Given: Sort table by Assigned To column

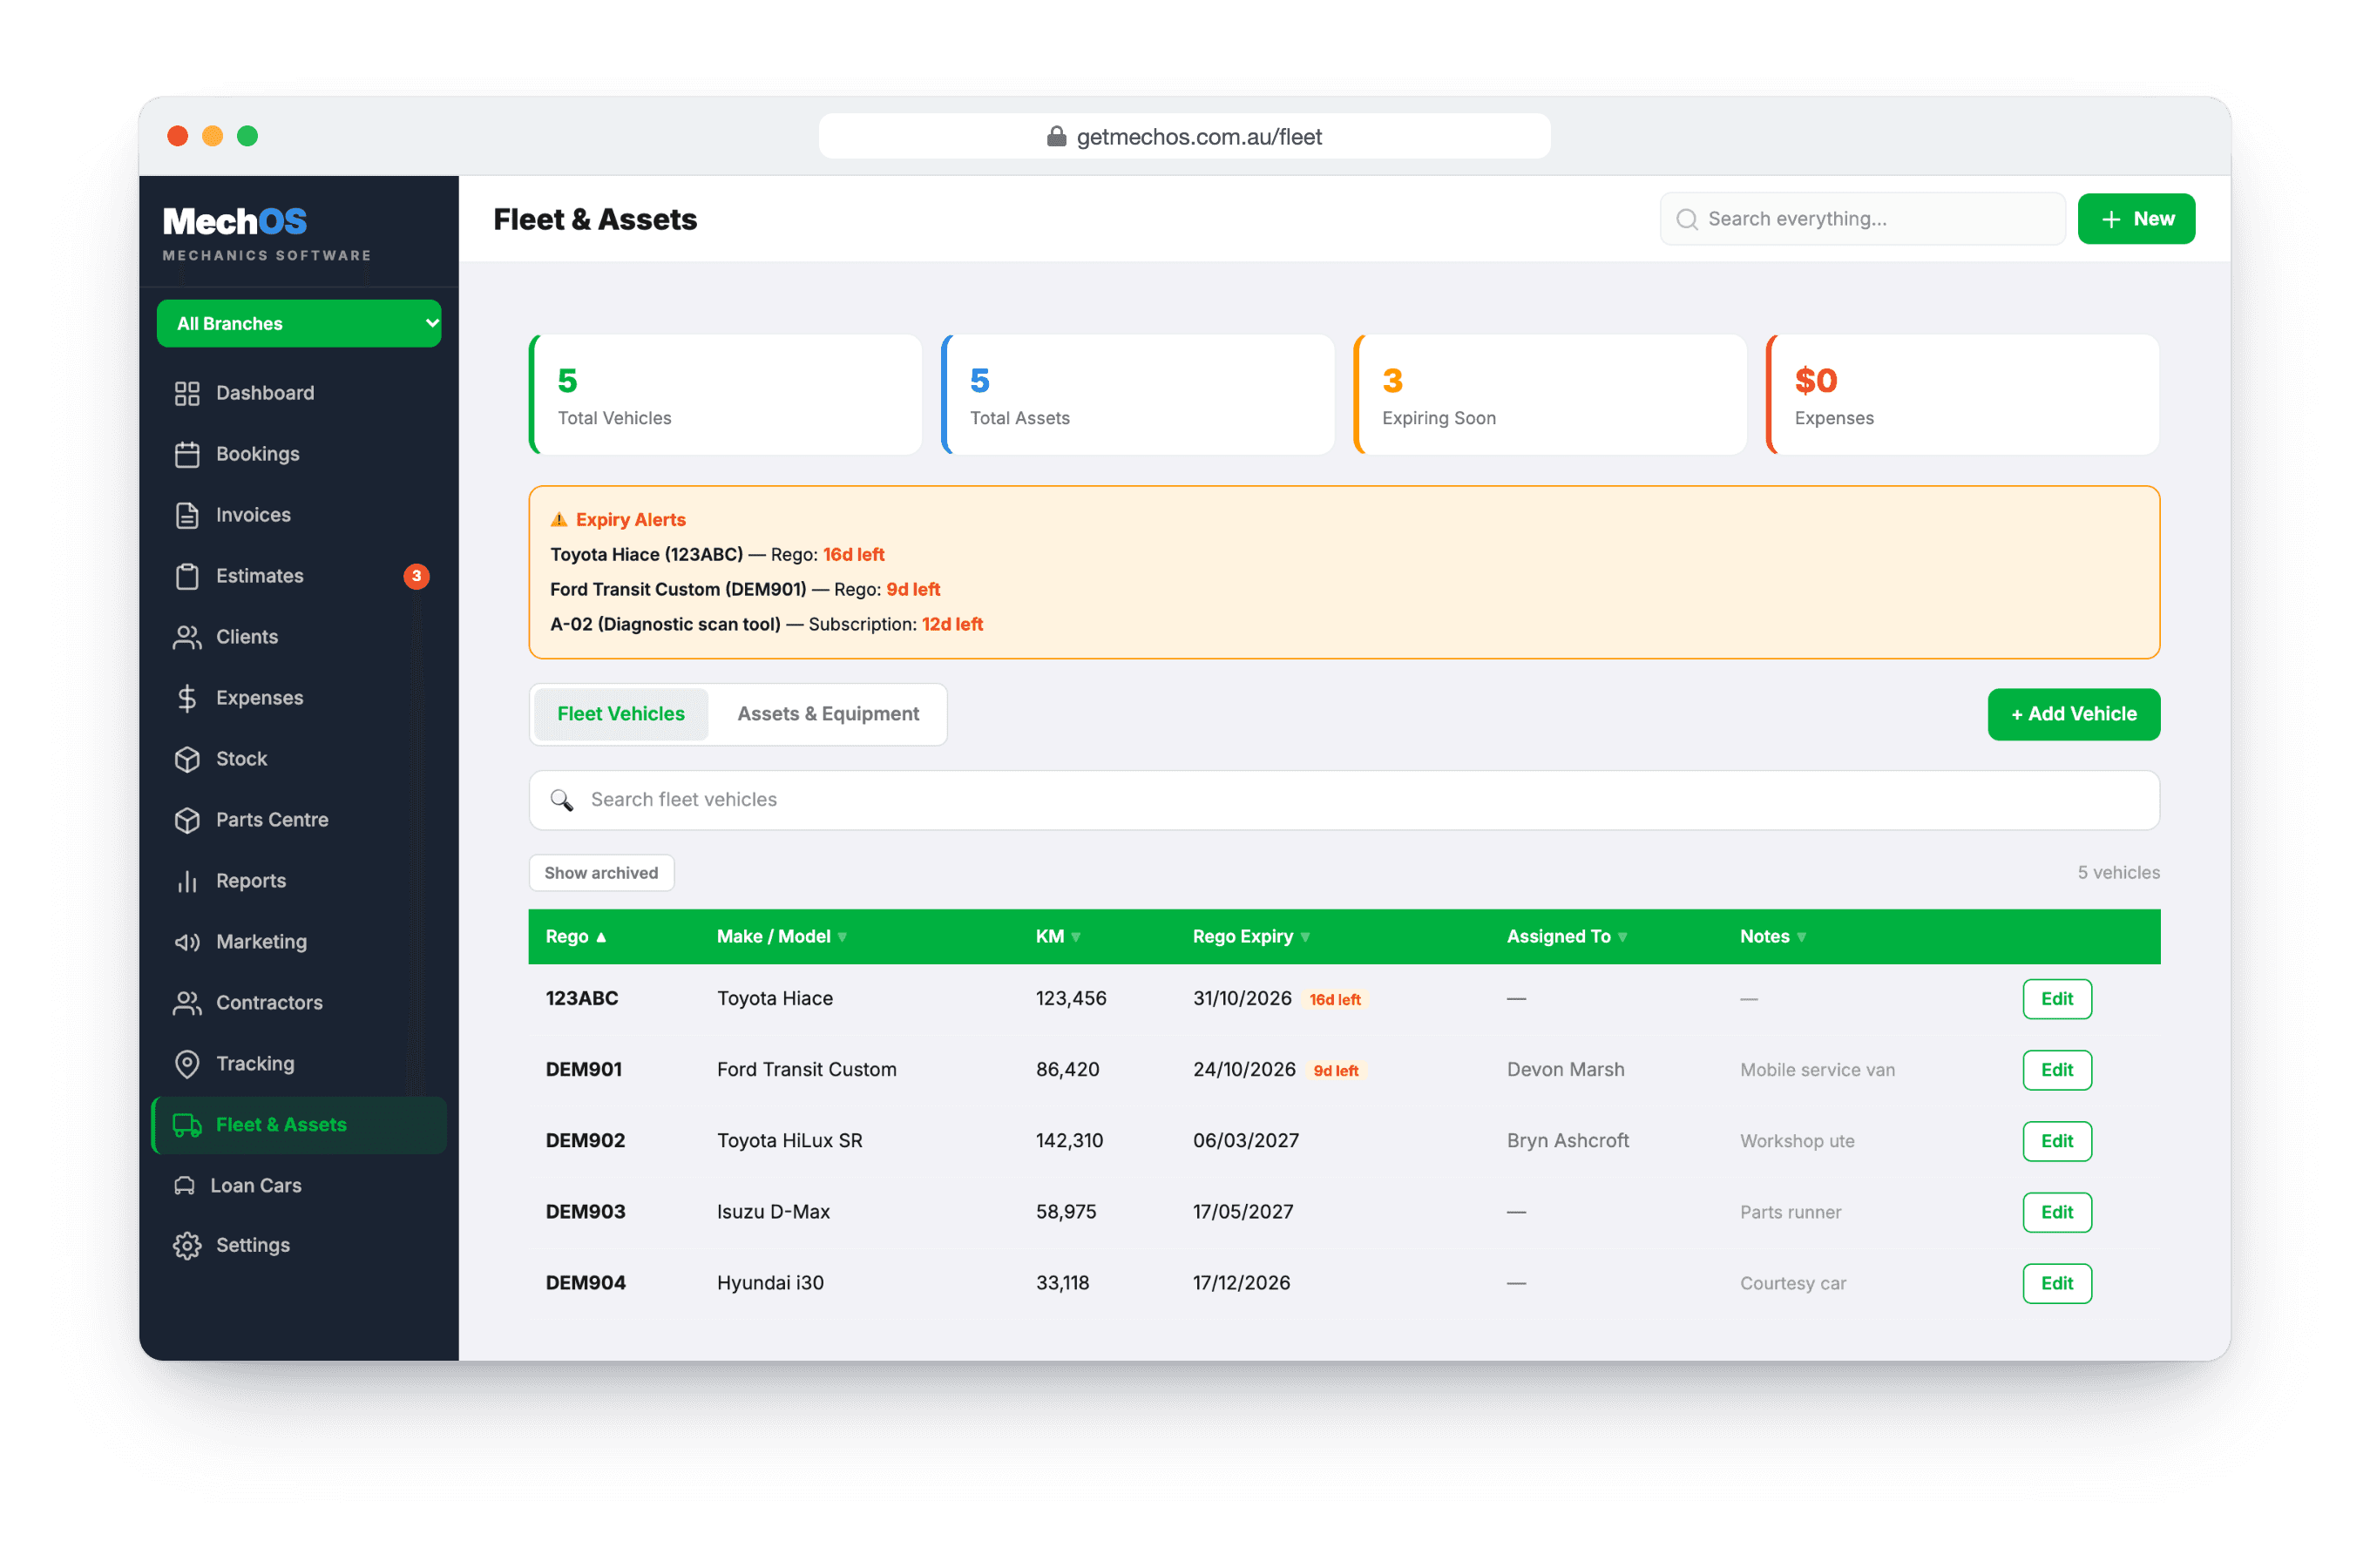Looking at the screenshot, I should (x=1566, y=937).
